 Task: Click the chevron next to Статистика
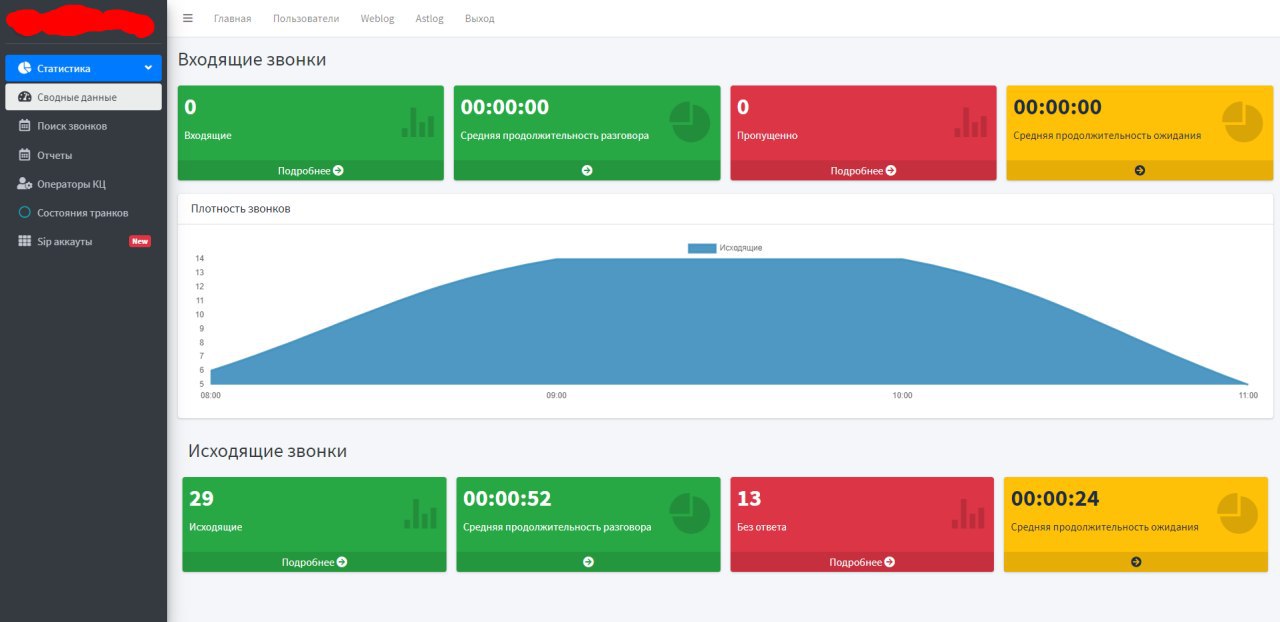point(148,68)
